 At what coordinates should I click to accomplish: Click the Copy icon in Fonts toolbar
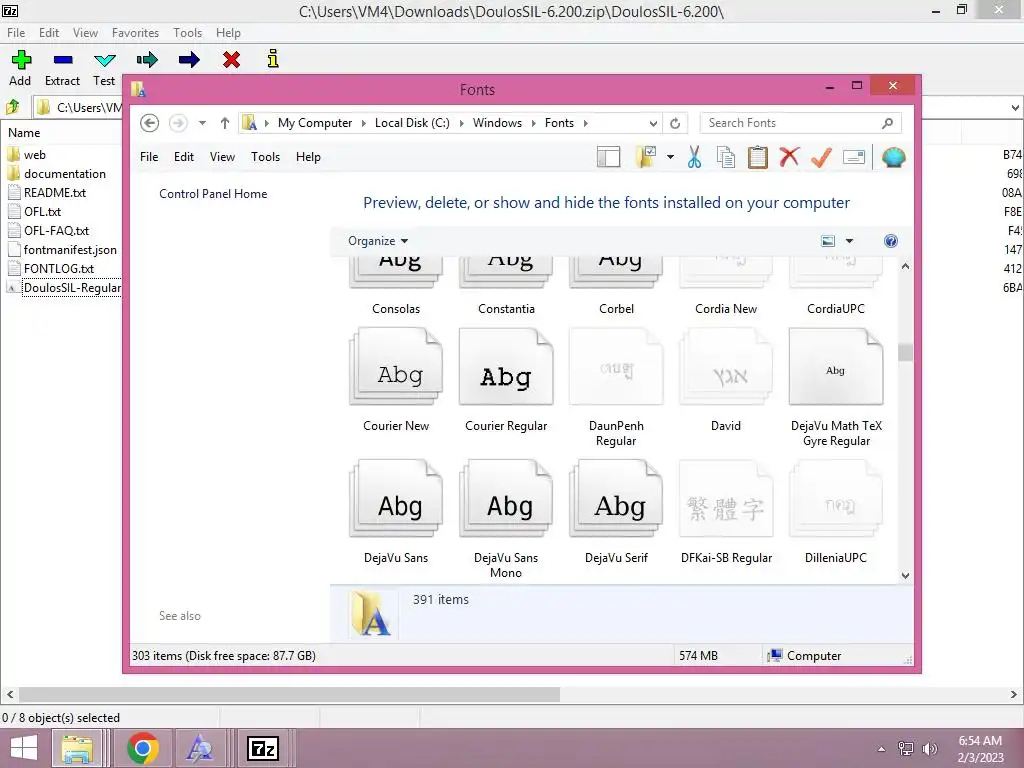point(726,157)
